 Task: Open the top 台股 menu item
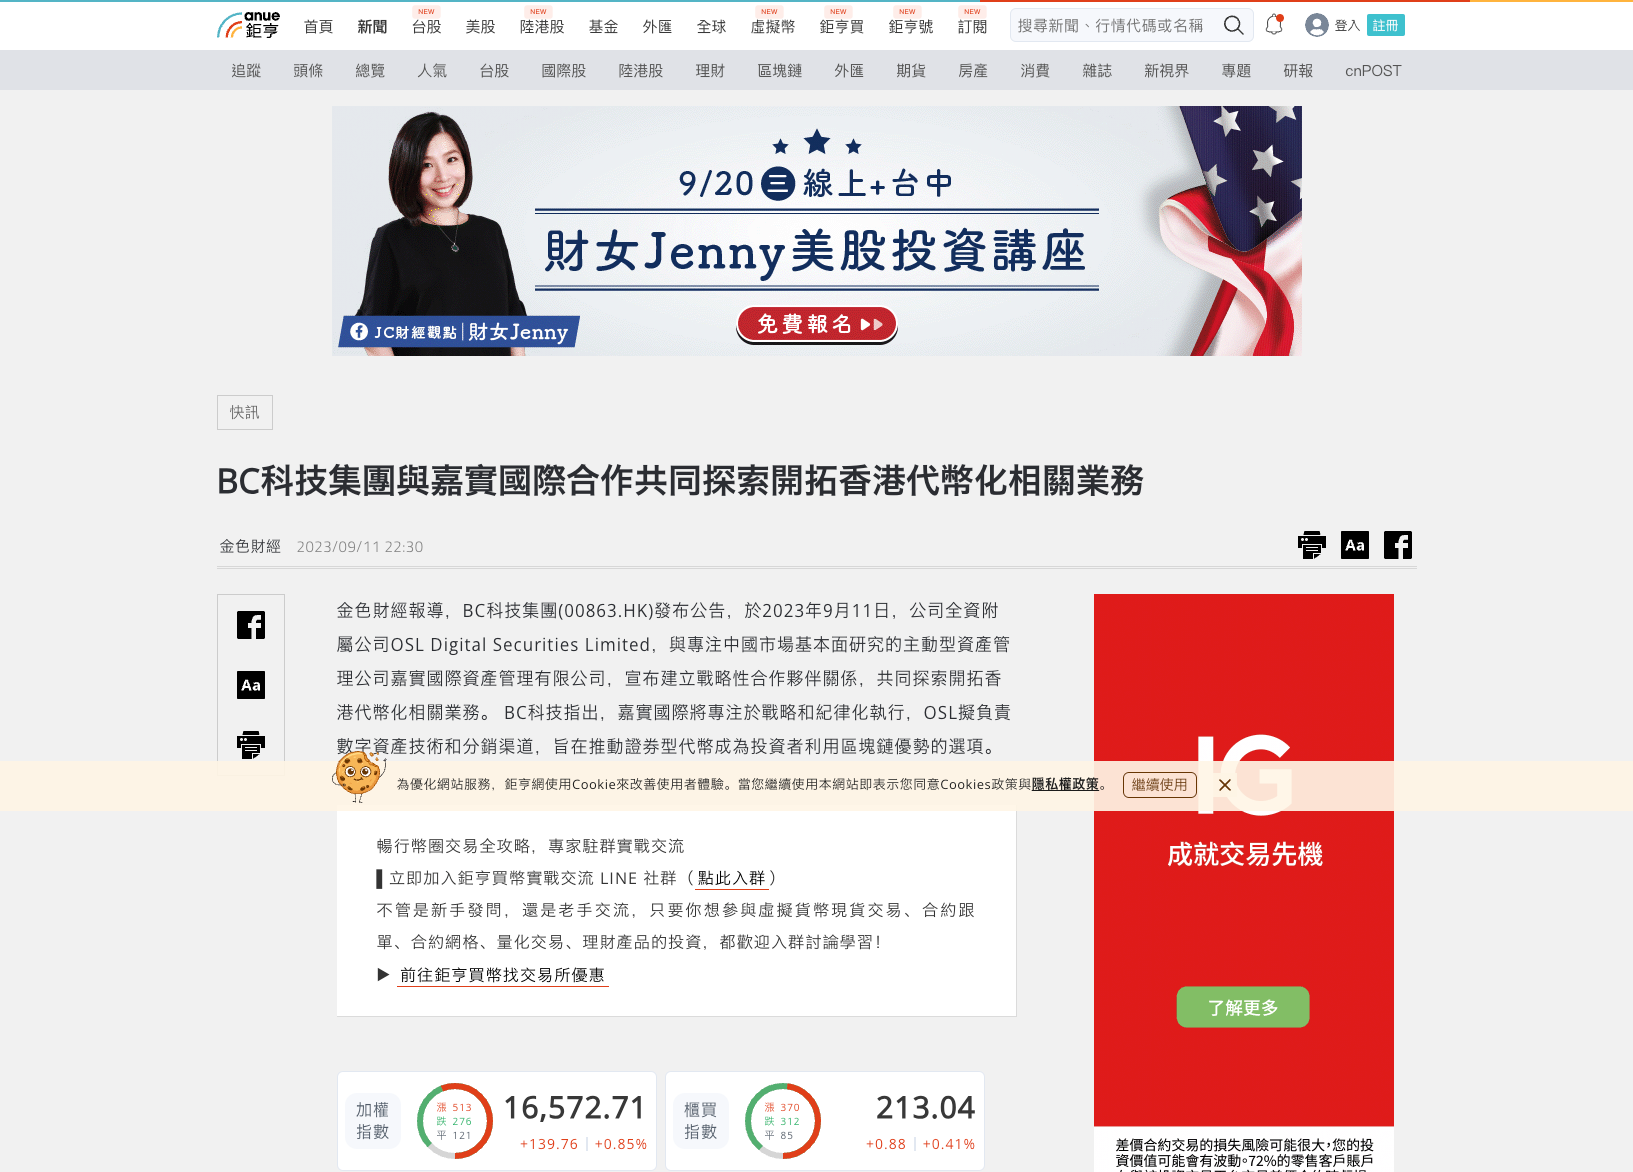427,27
